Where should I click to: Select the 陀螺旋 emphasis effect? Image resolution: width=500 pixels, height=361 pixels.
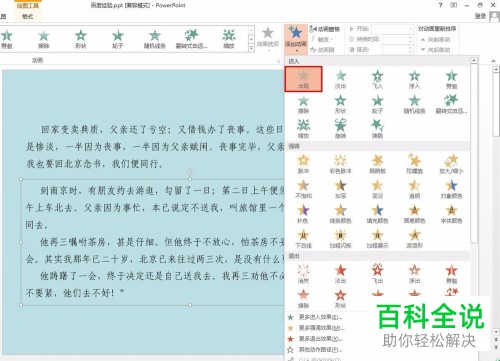click(x=414, y=164)
